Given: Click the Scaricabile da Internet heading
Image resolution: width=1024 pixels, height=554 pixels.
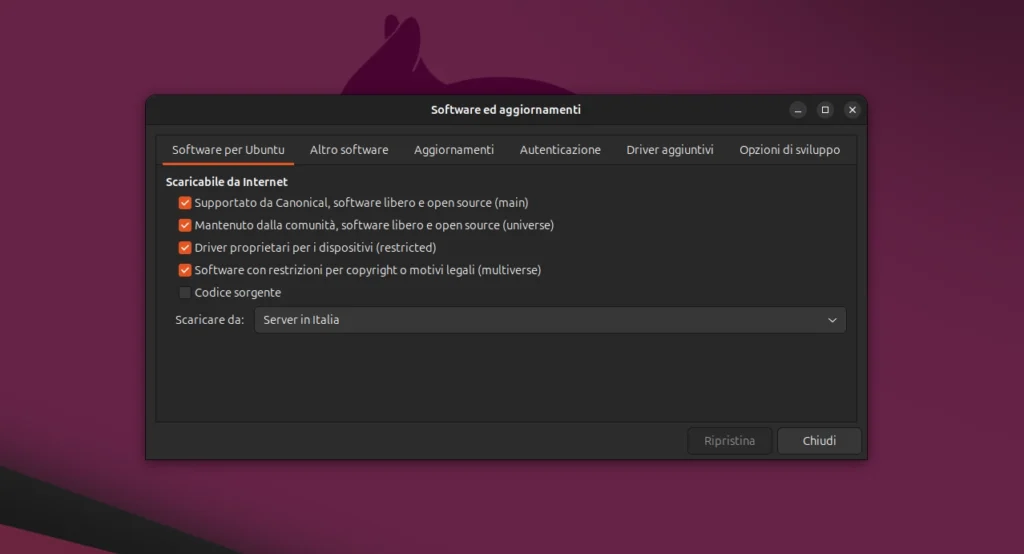Looking at the screenshot, I should pyautogui.click(x=227, y=182).
